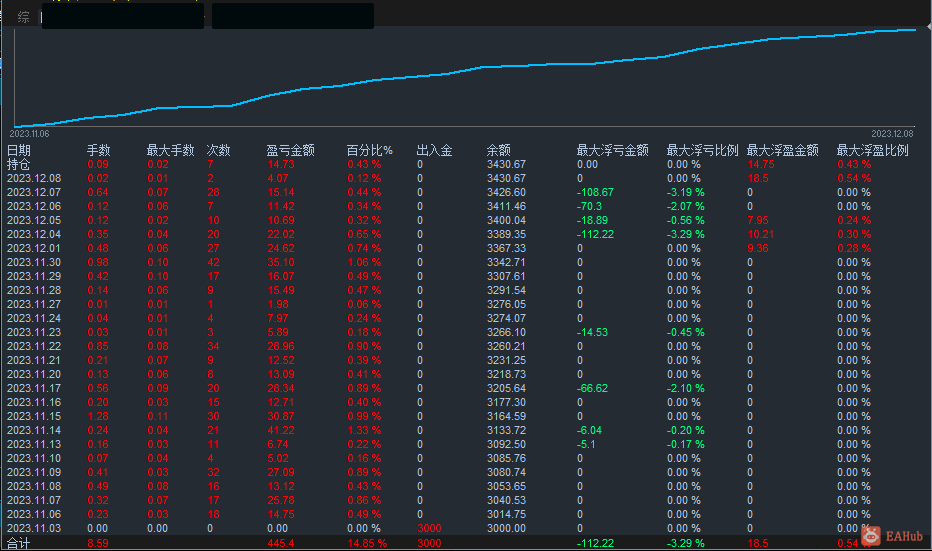Image resolution: width=932 pixels, height=551 pixels.
Task: Select the 2023.11.10 date row
Action: pos(34,458)
